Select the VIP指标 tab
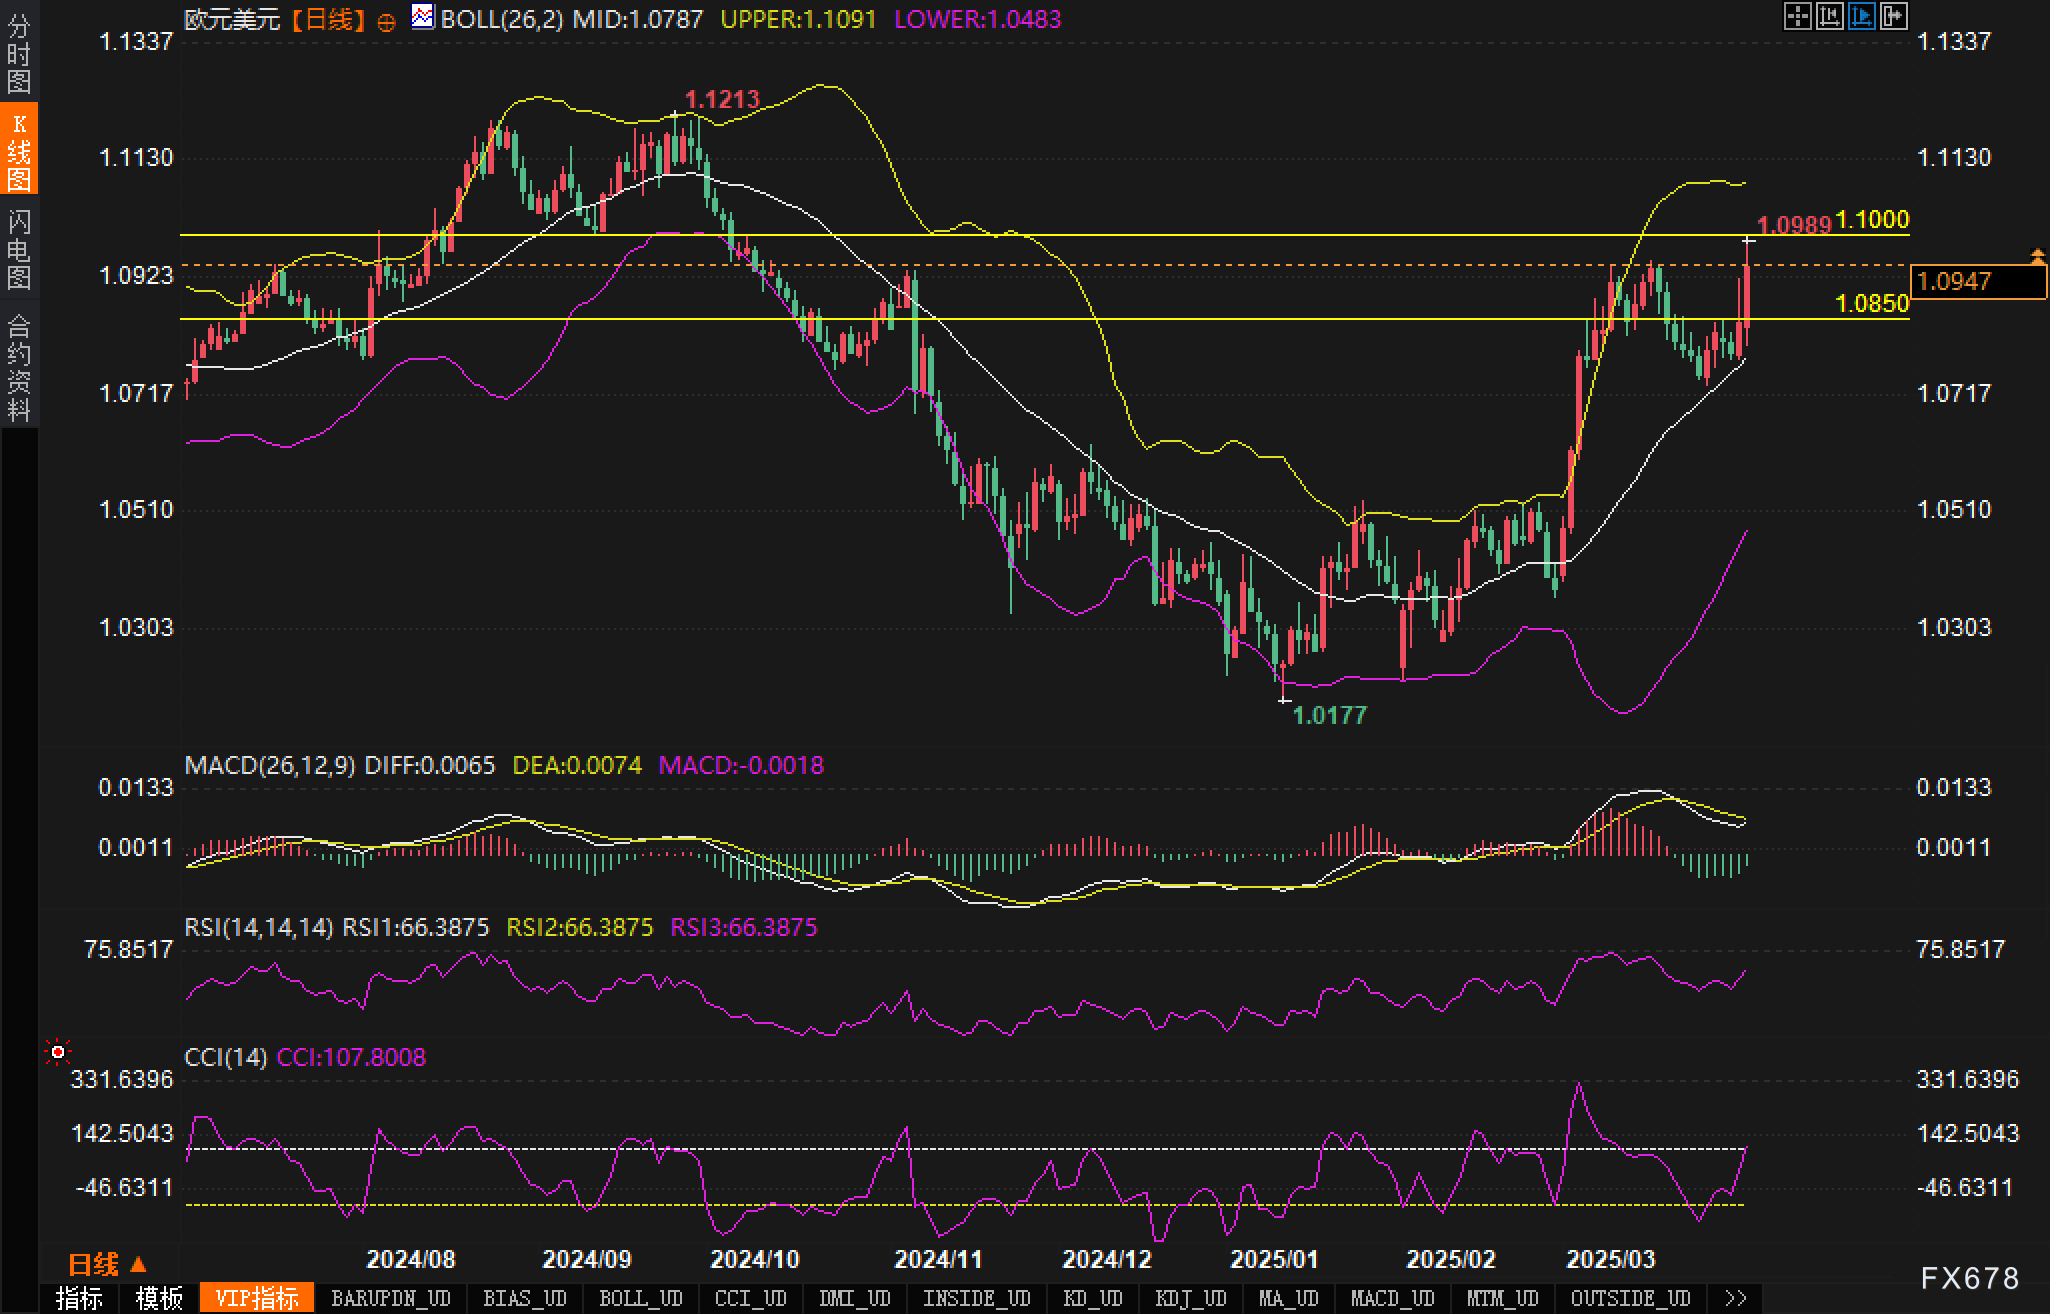This screenshot has height=1314, width=2050. click(x=257, y=1298)
